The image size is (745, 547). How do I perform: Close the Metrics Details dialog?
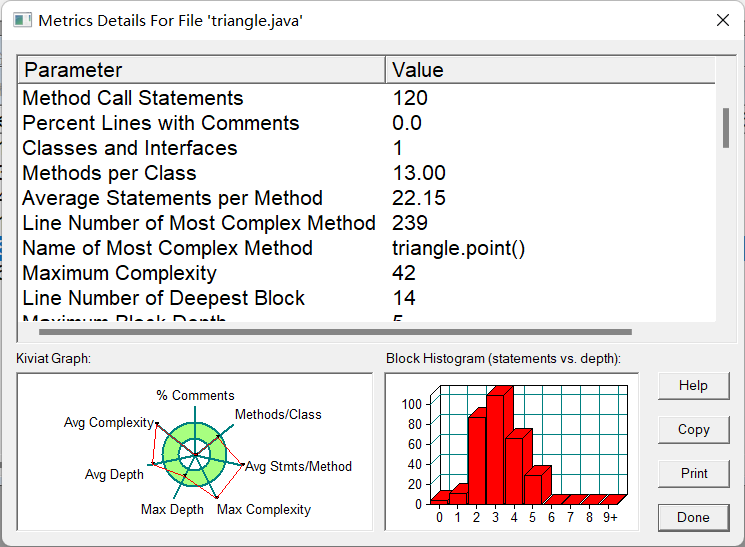coord(723,20)
